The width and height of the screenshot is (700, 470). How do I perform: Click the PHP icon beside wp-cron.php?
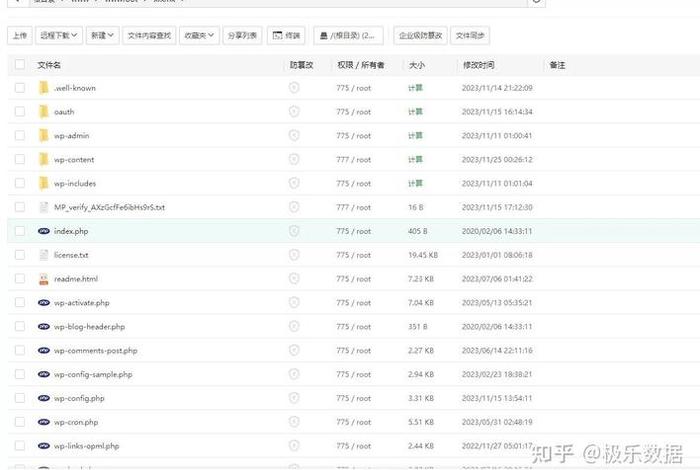tap(43, 422)
